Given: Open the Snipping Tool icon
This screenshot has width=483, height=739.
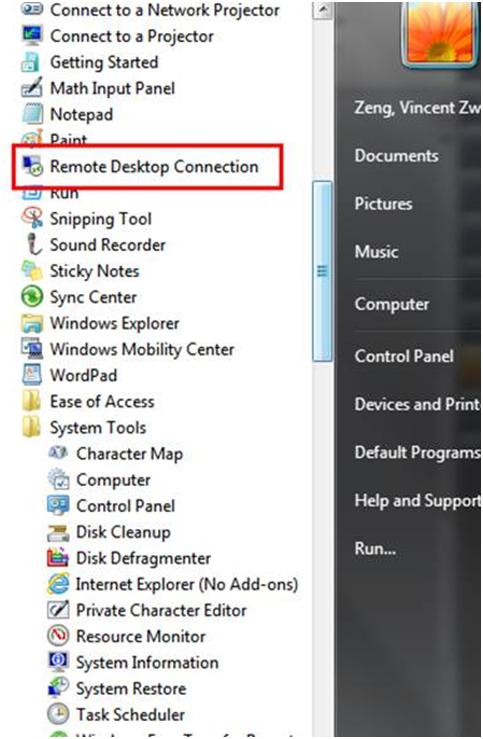Looking at the screenshot, I should pyautogui.click(x=32, y=218).
